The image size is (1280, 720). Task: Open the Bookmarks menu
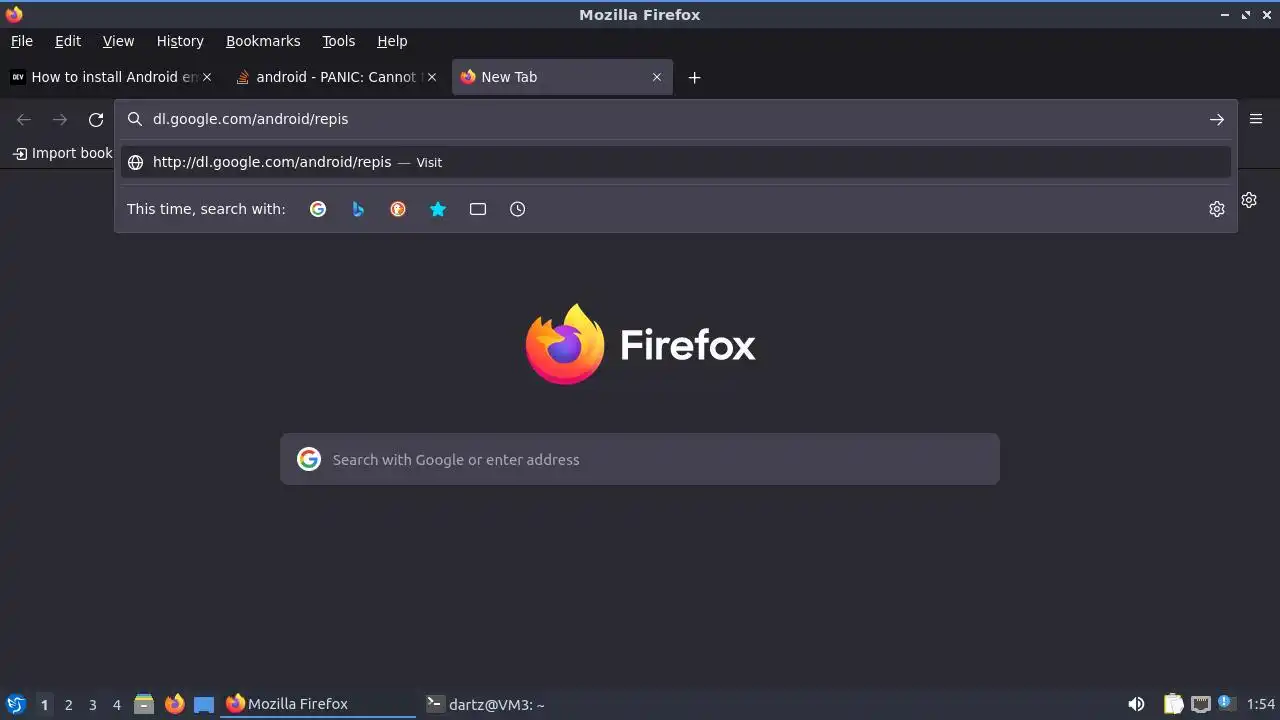pos(263,41)
